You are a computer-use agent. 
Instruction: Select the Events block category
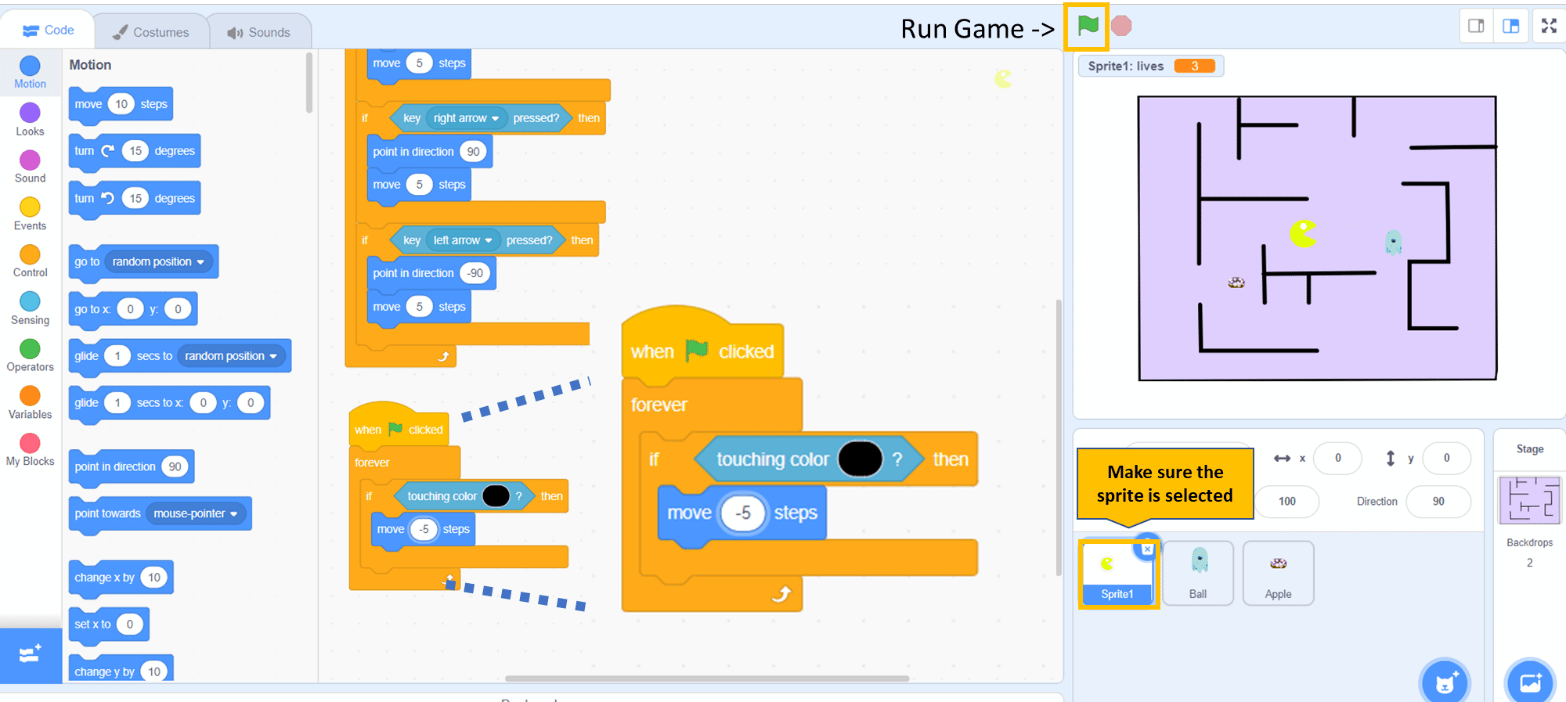30,214
